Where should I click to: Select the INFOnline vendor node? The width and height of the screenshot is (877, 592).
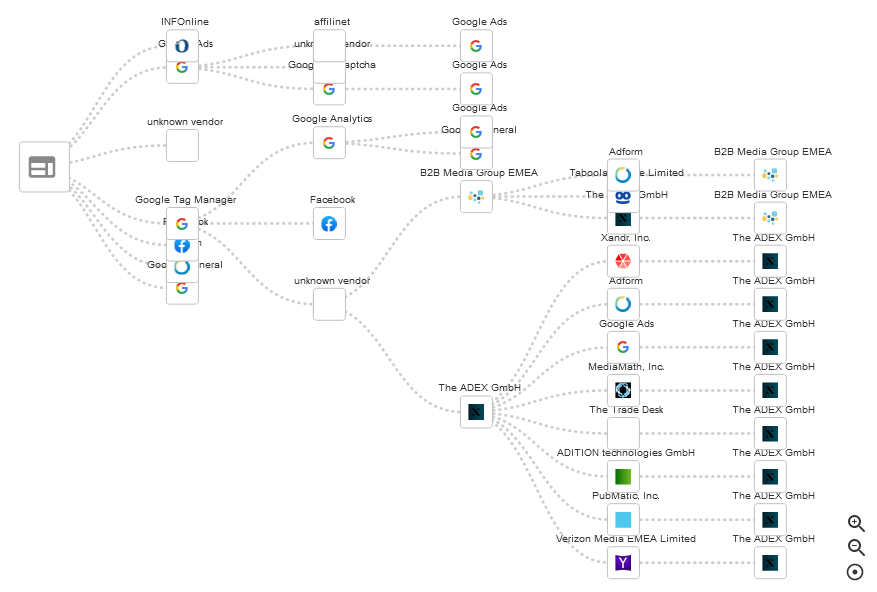click(x=182, y=46)
